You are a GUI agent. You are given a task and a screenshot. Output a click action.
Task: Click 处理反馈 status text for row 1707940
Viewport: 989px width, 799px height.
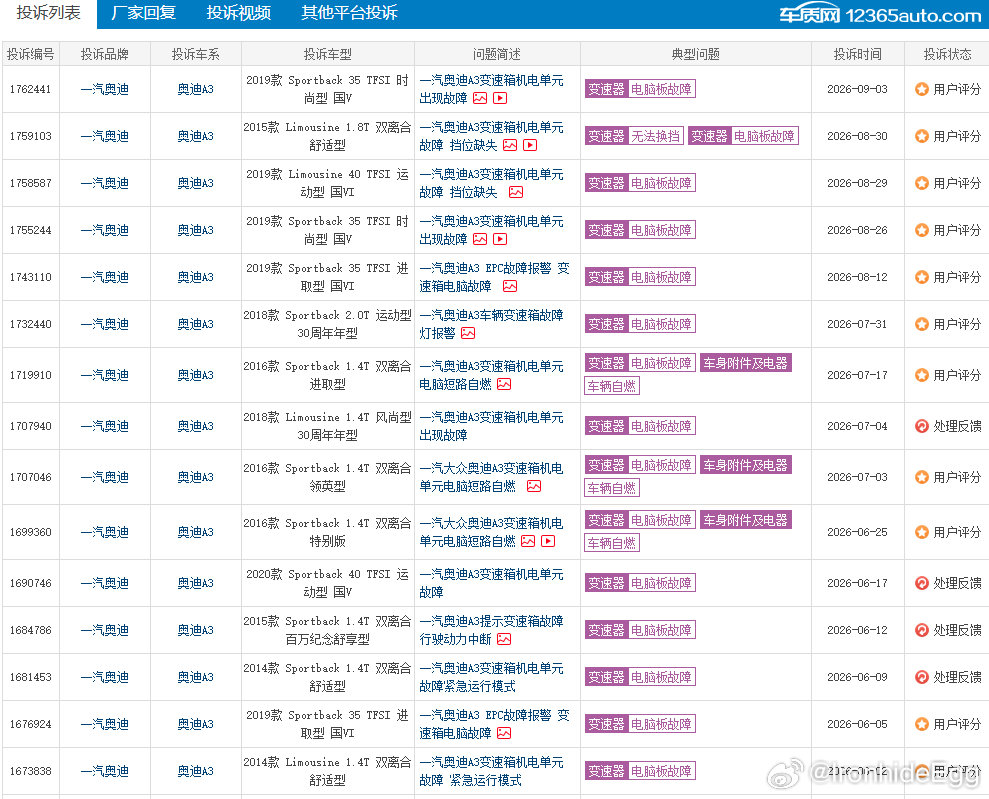tap(957, 426)
